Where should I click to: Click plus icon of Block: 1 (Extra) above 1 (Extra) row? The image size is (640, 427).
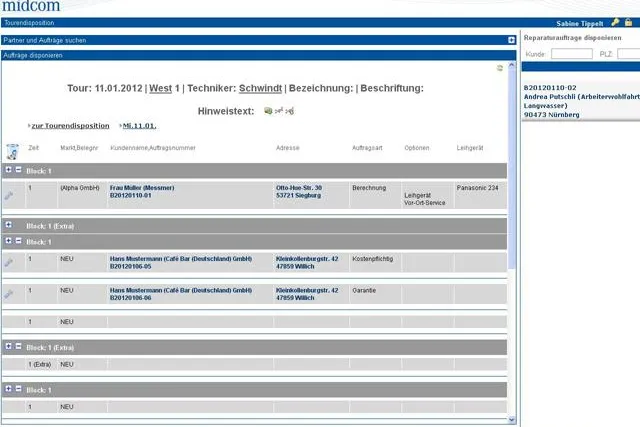point(9,346)
